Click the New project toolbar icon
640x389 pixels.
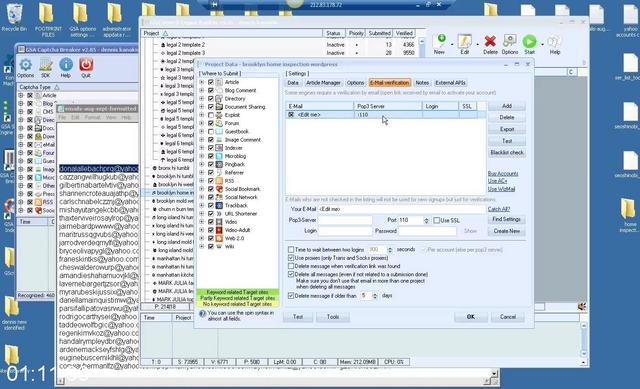440,42
